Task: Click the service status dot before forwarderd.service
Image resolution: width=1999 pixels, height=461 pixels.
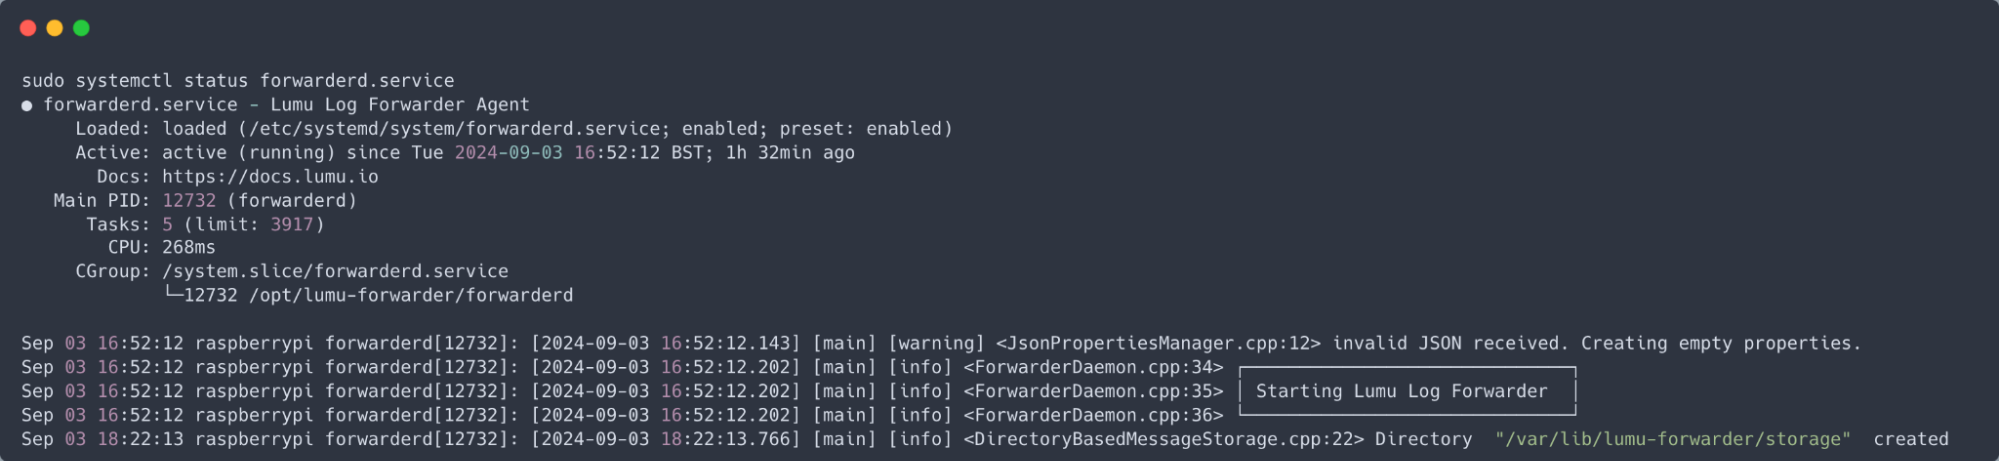Action: 27,106
